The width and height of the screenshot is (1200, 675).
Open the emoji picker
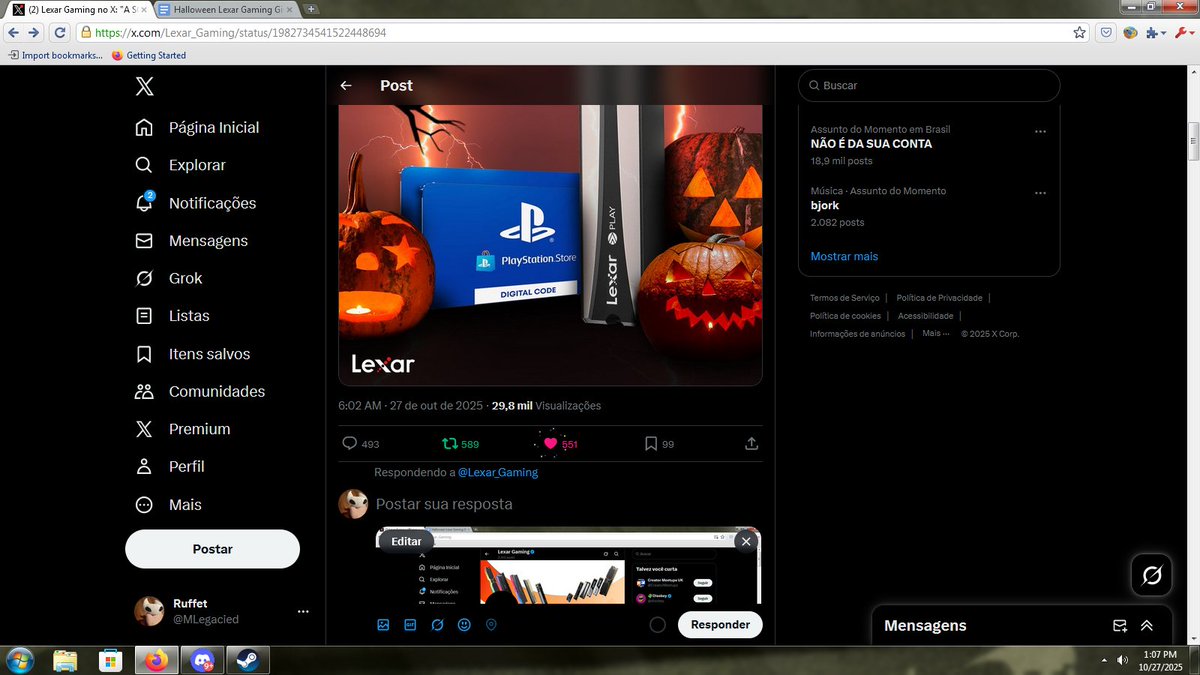point(464,625)
